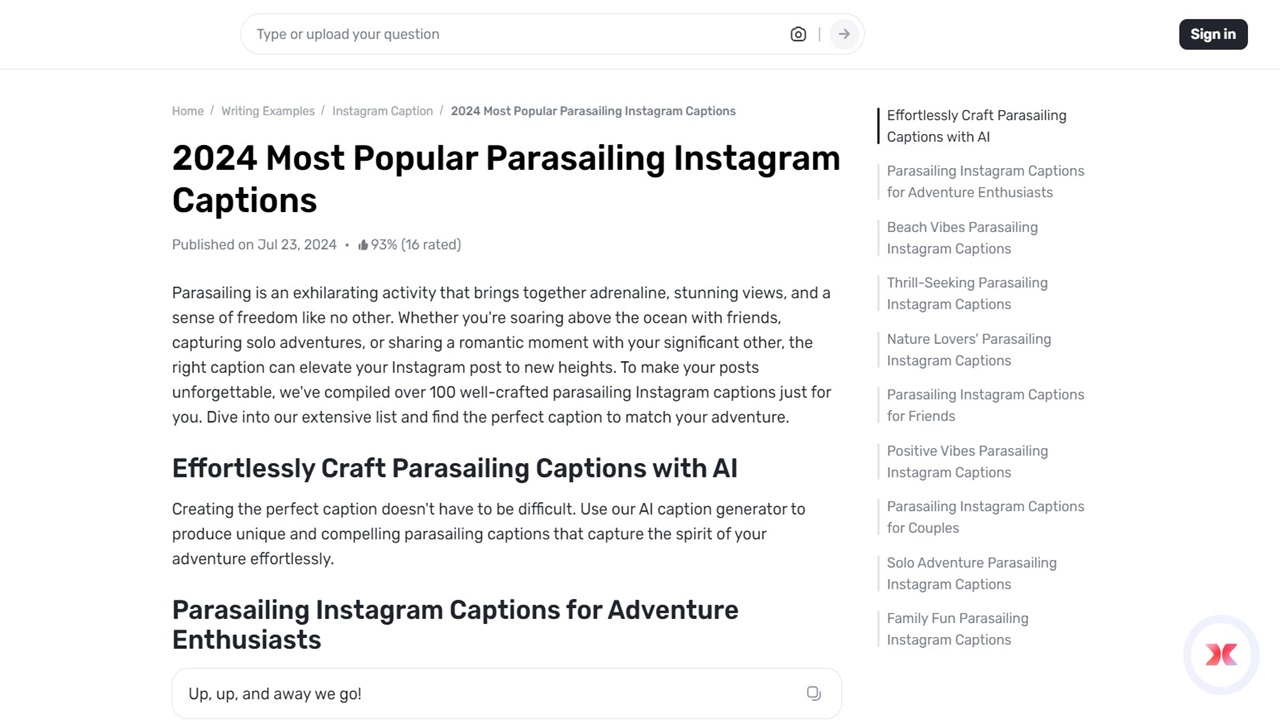Open the Instagram Caption breadcrumb link
The image size is (1280, 720).
382,111
